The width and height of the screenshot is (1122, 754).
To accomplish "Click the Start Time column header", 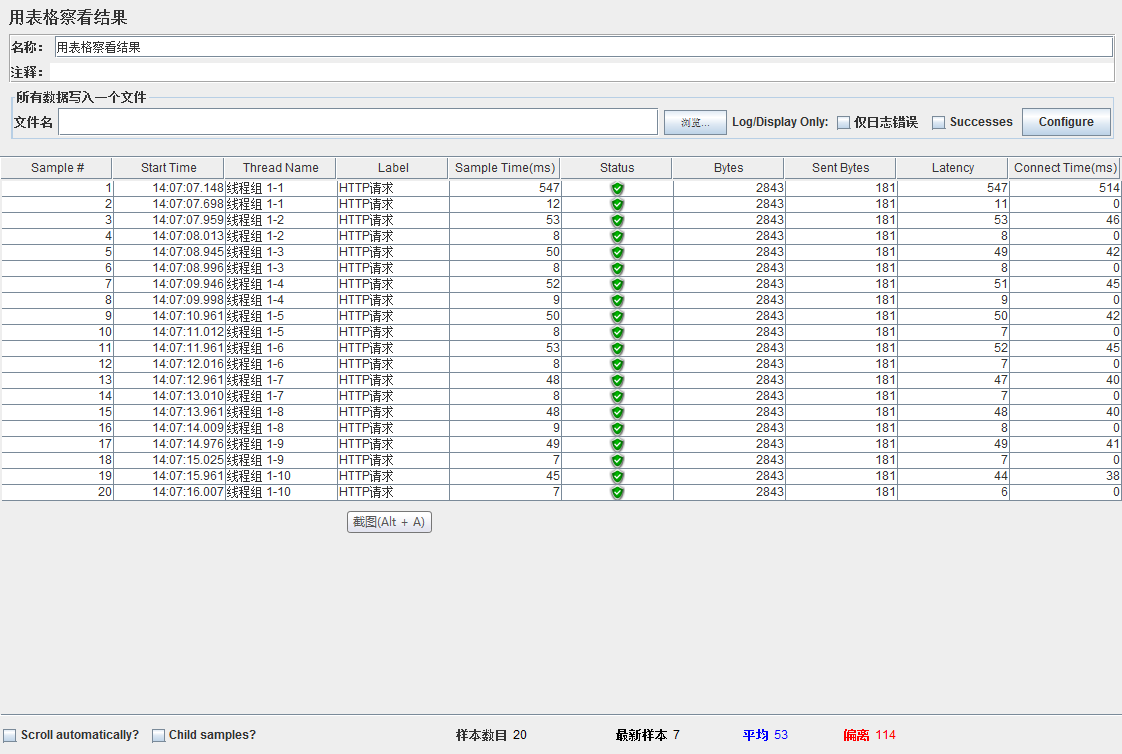I will pos(168,168).
